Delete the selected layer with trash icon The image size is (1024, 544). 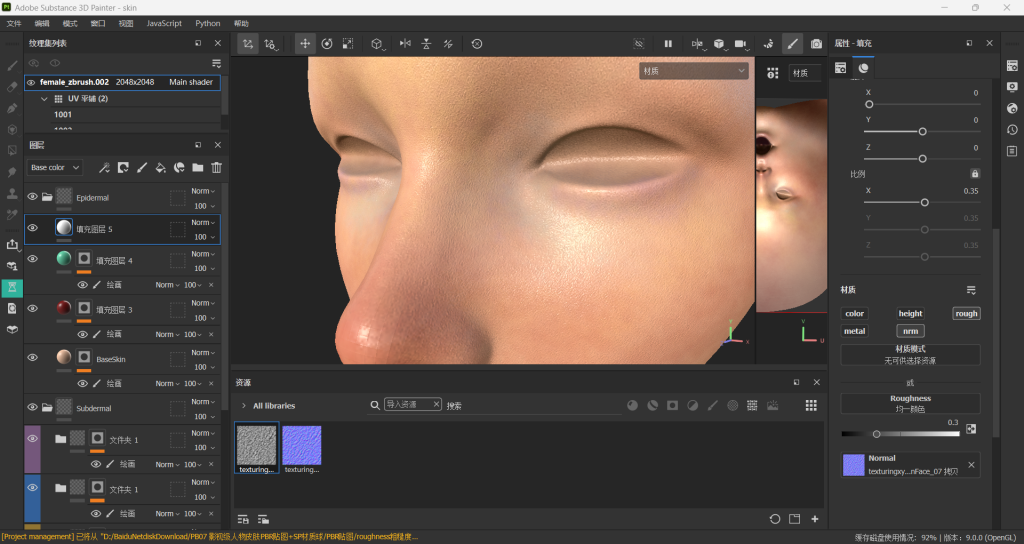[x=216, y=168]
